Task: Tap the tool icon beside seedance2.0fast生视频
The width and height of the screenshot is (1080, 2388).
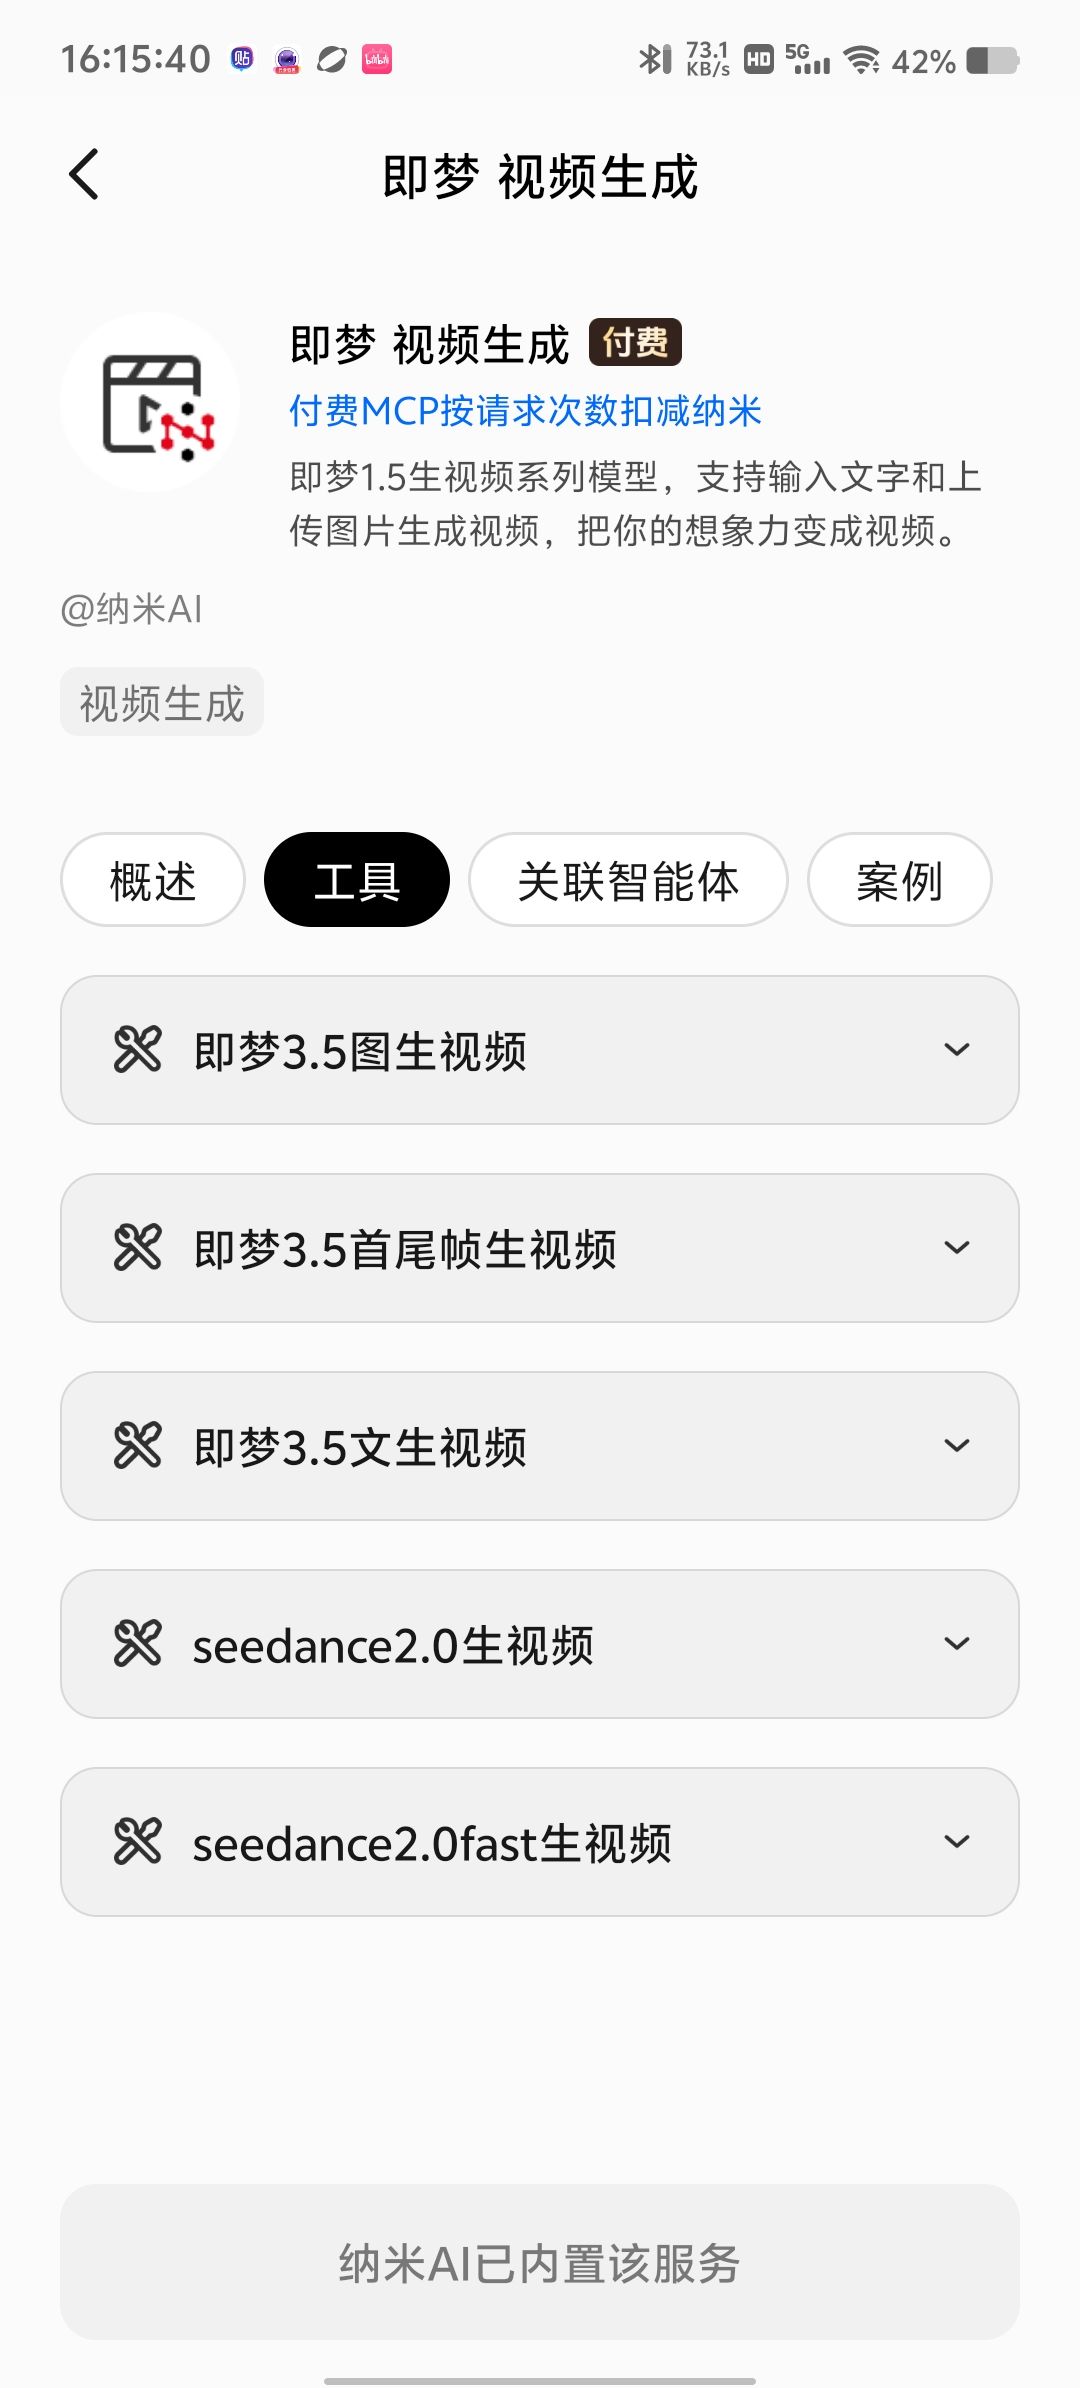Action: pos(137,1841)
